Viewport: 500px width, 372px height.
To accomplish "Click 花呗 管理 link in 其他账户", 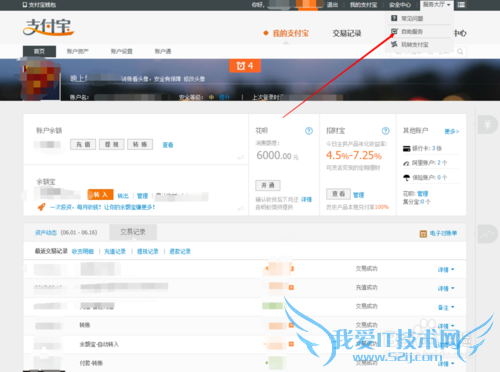I will point(423,194).
